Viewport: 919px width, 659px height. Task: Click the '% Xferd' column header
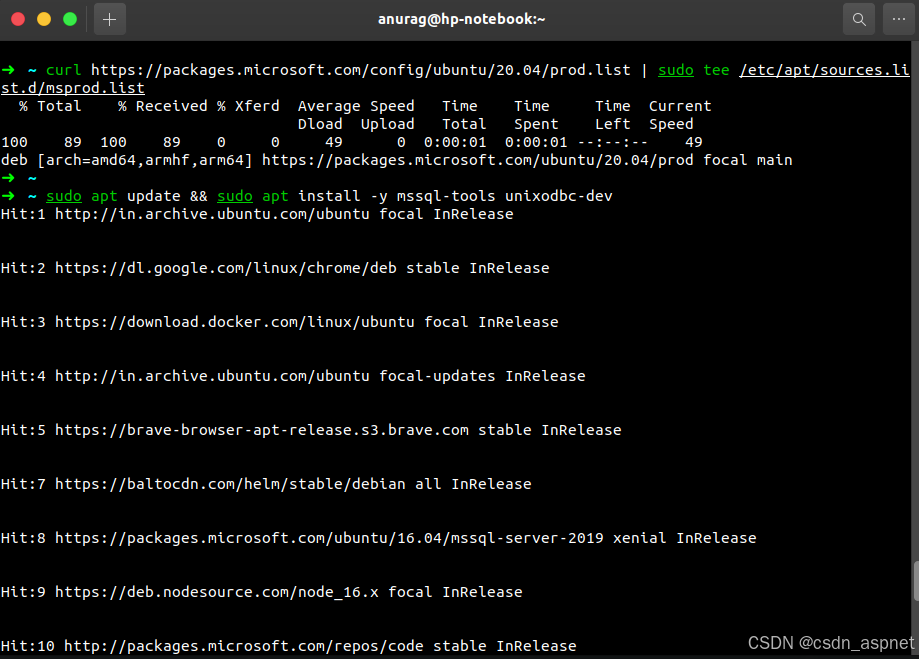coord(248,106)
